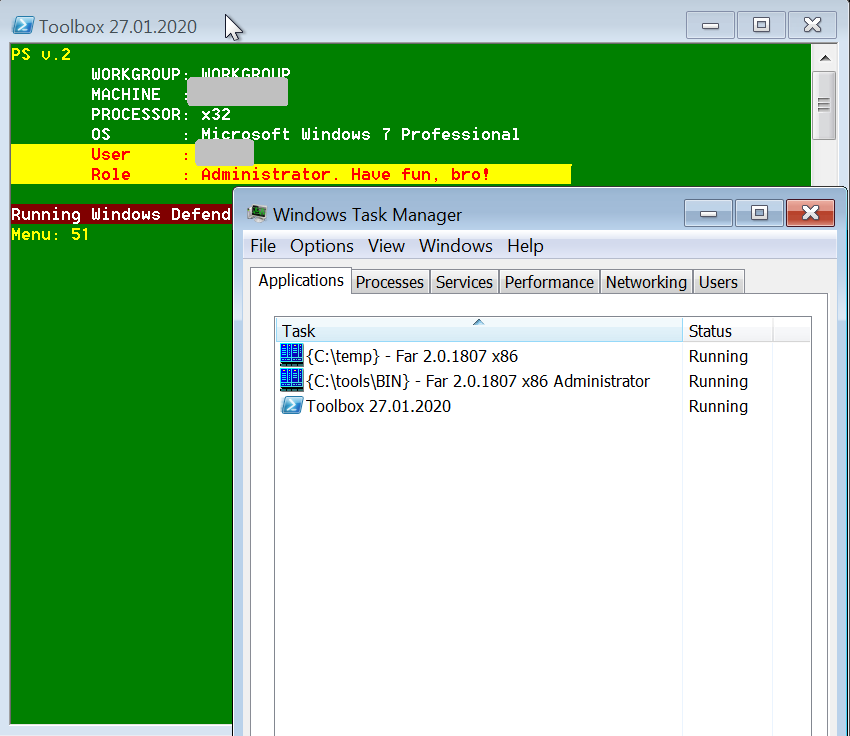Screen dimensions: 850x736
Task: Switch to the Processes tab
Action: point(389,282)
